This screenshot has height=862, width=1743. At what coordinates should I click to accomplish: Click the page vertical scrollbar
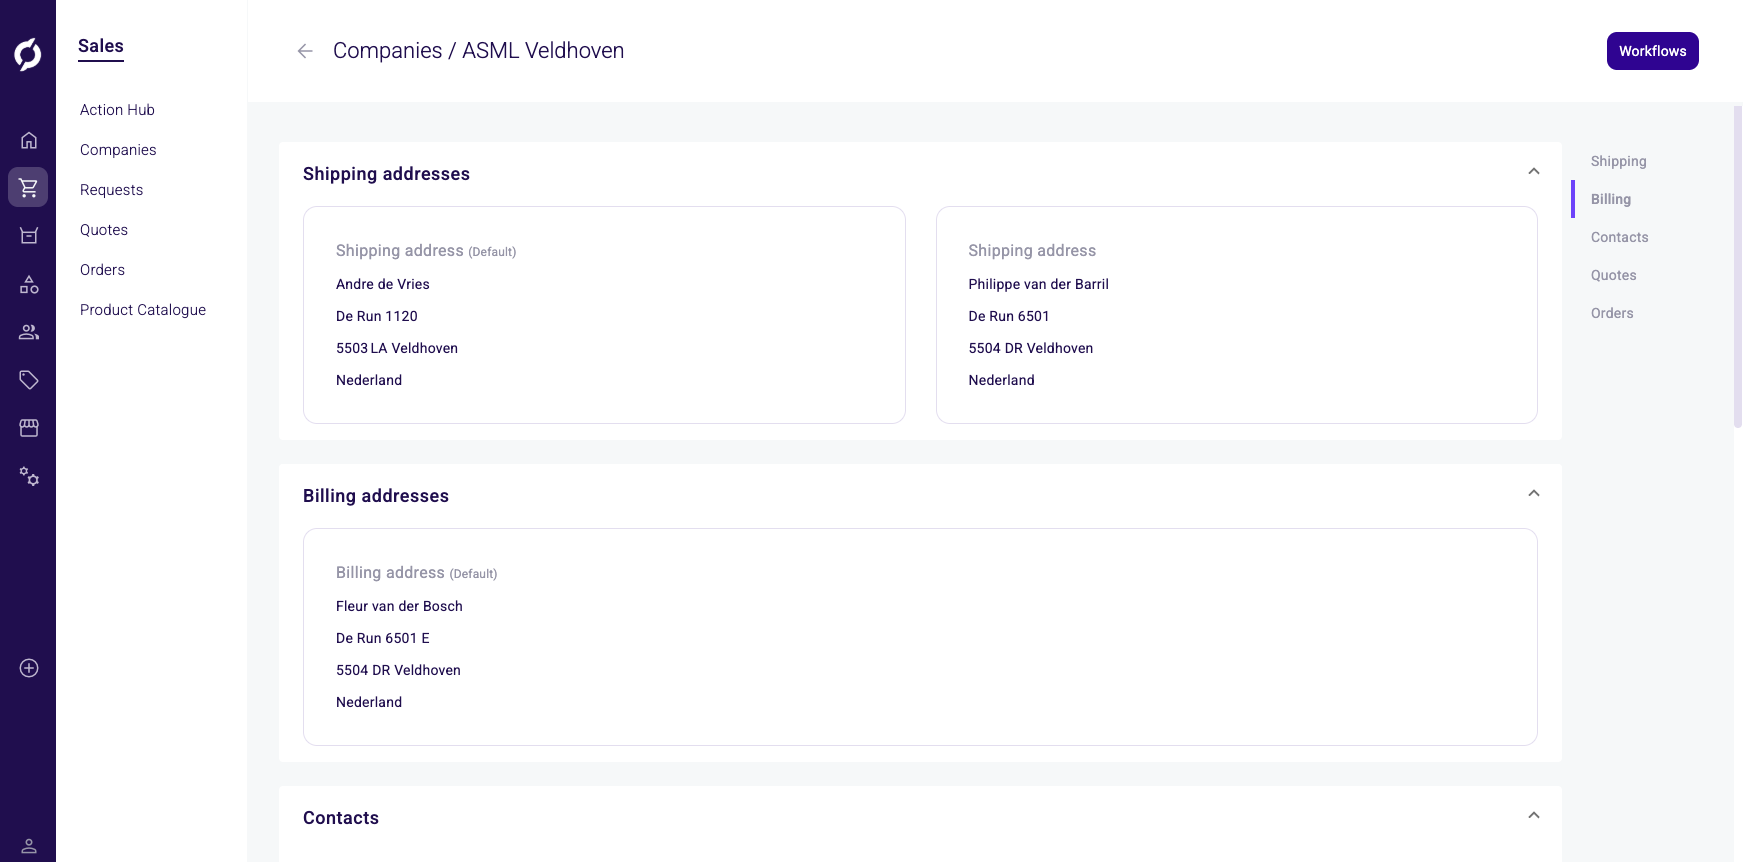1737,267
